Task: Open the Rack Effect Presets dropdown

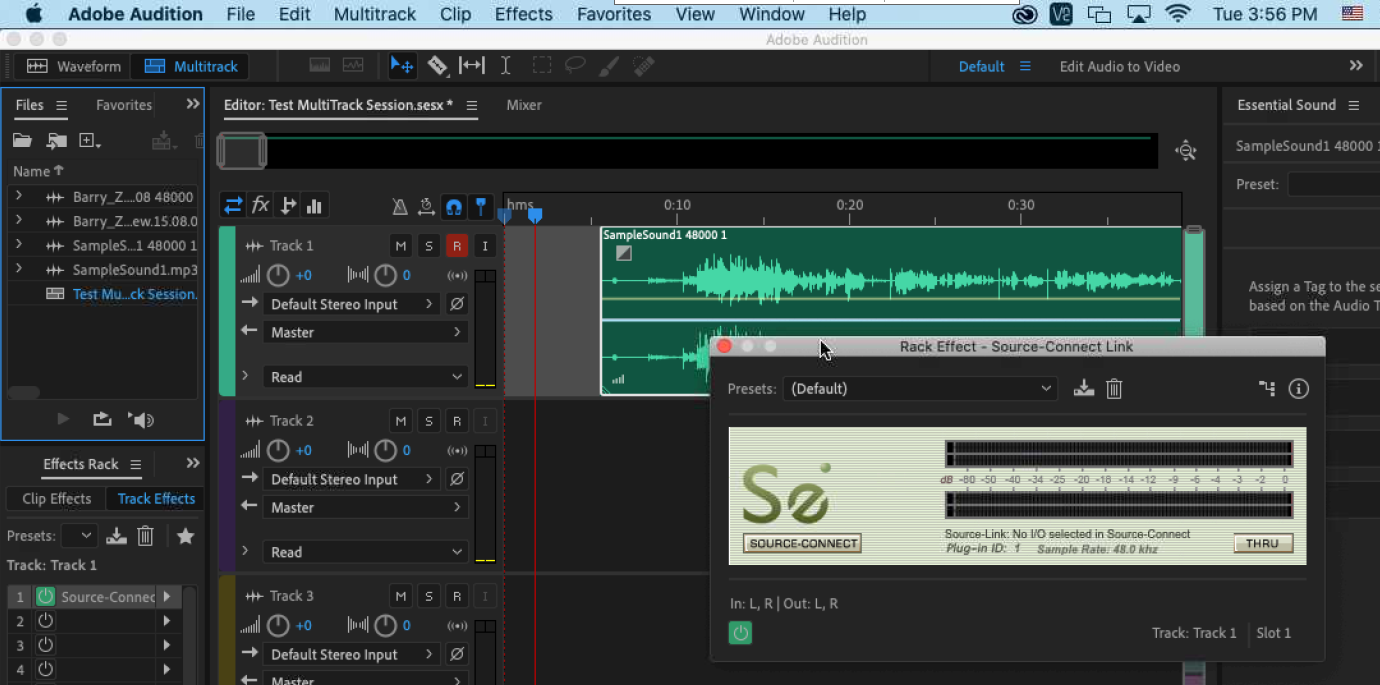Action: click(920, 389)
